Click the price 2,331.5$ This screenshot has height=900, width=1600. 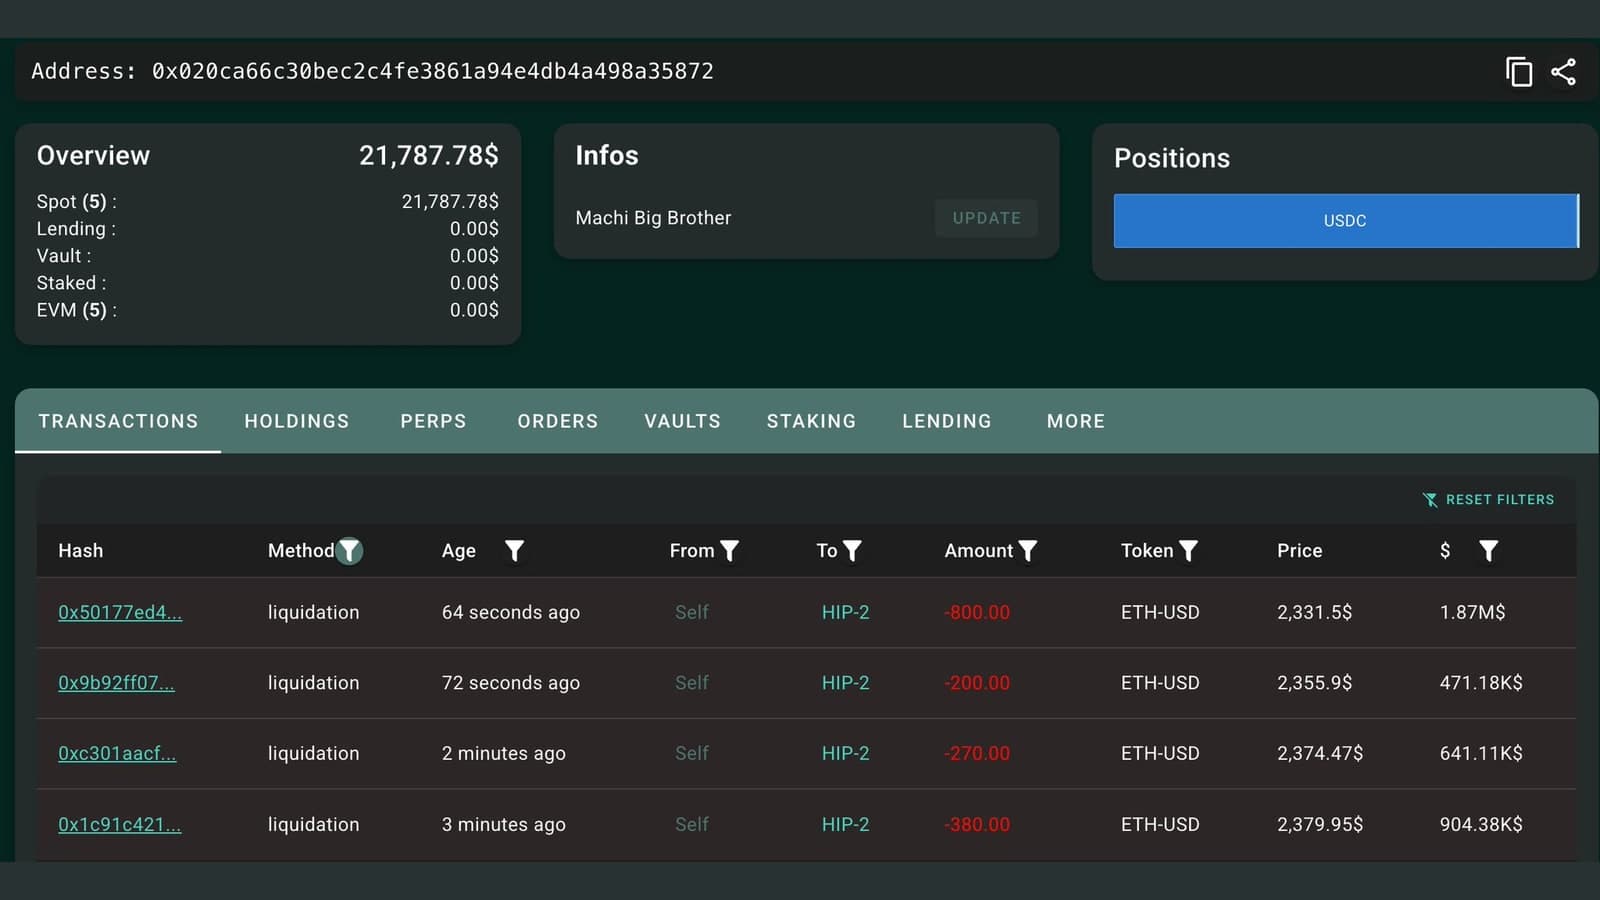[1314, 612]
